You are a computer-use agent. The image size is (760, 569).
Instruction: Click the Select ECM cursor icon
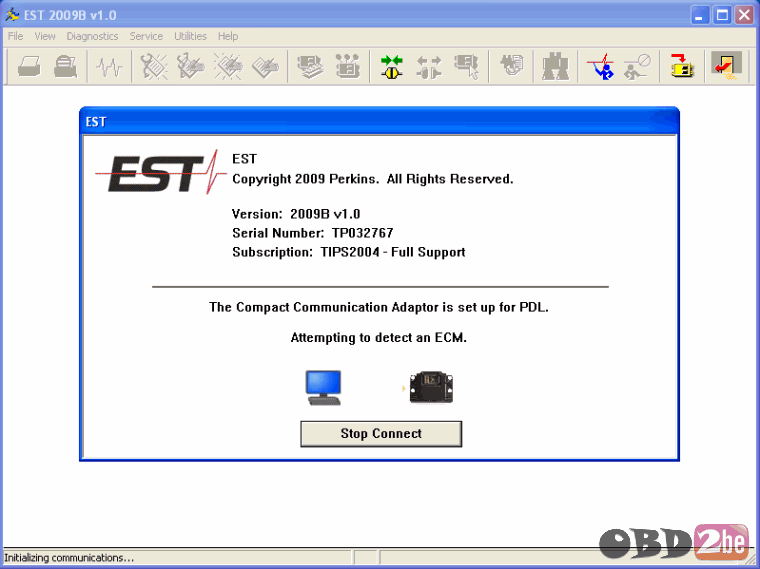pos(467,66)
